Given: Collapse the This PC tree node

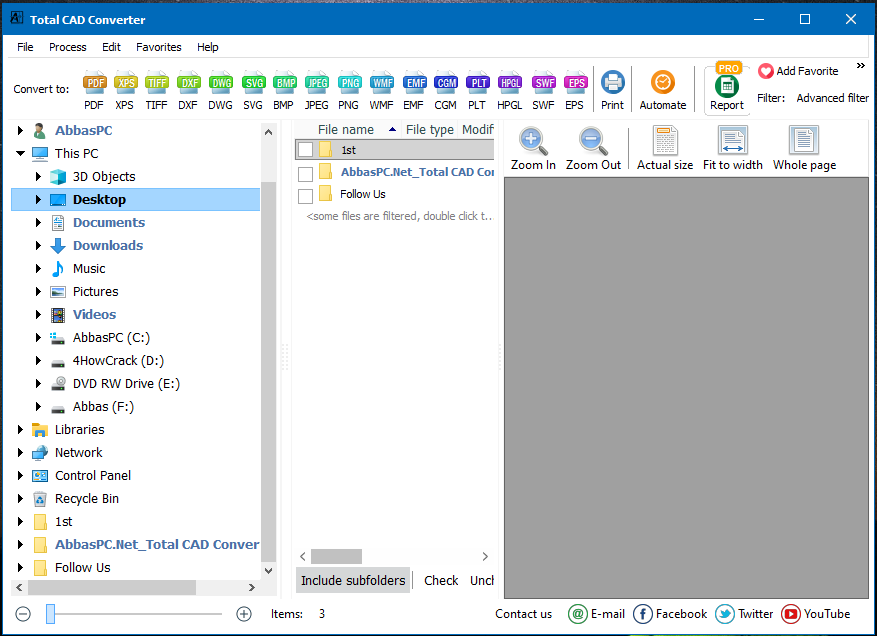Looking at the screenshot, I should [21, 153].
